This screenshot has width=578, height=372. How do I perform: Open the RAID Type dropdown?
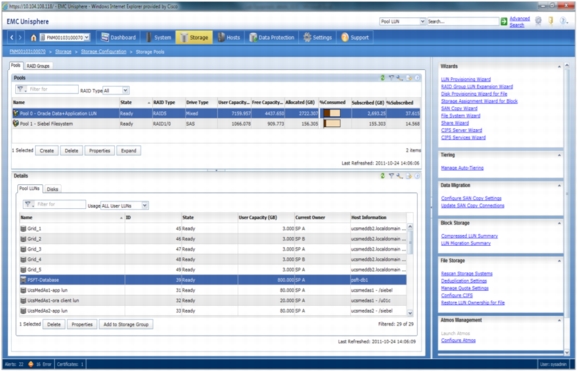click(116, 91)
